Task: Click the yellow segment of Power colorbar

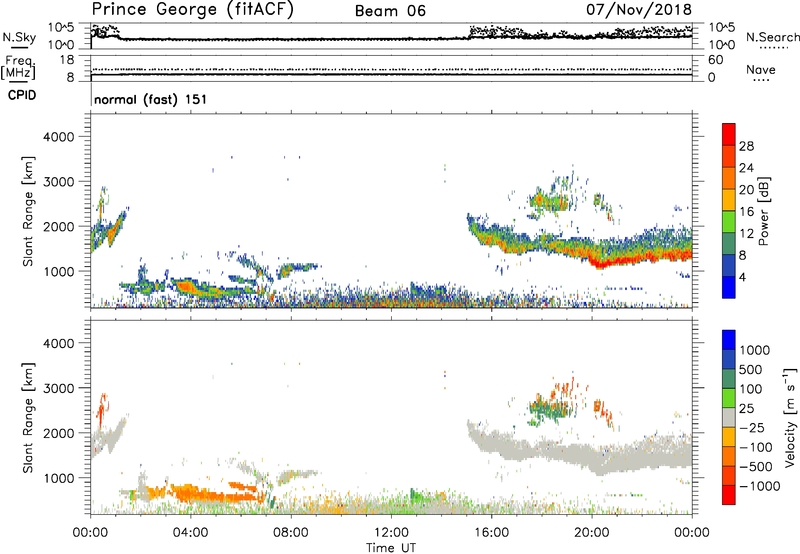Action: point(729,199)
